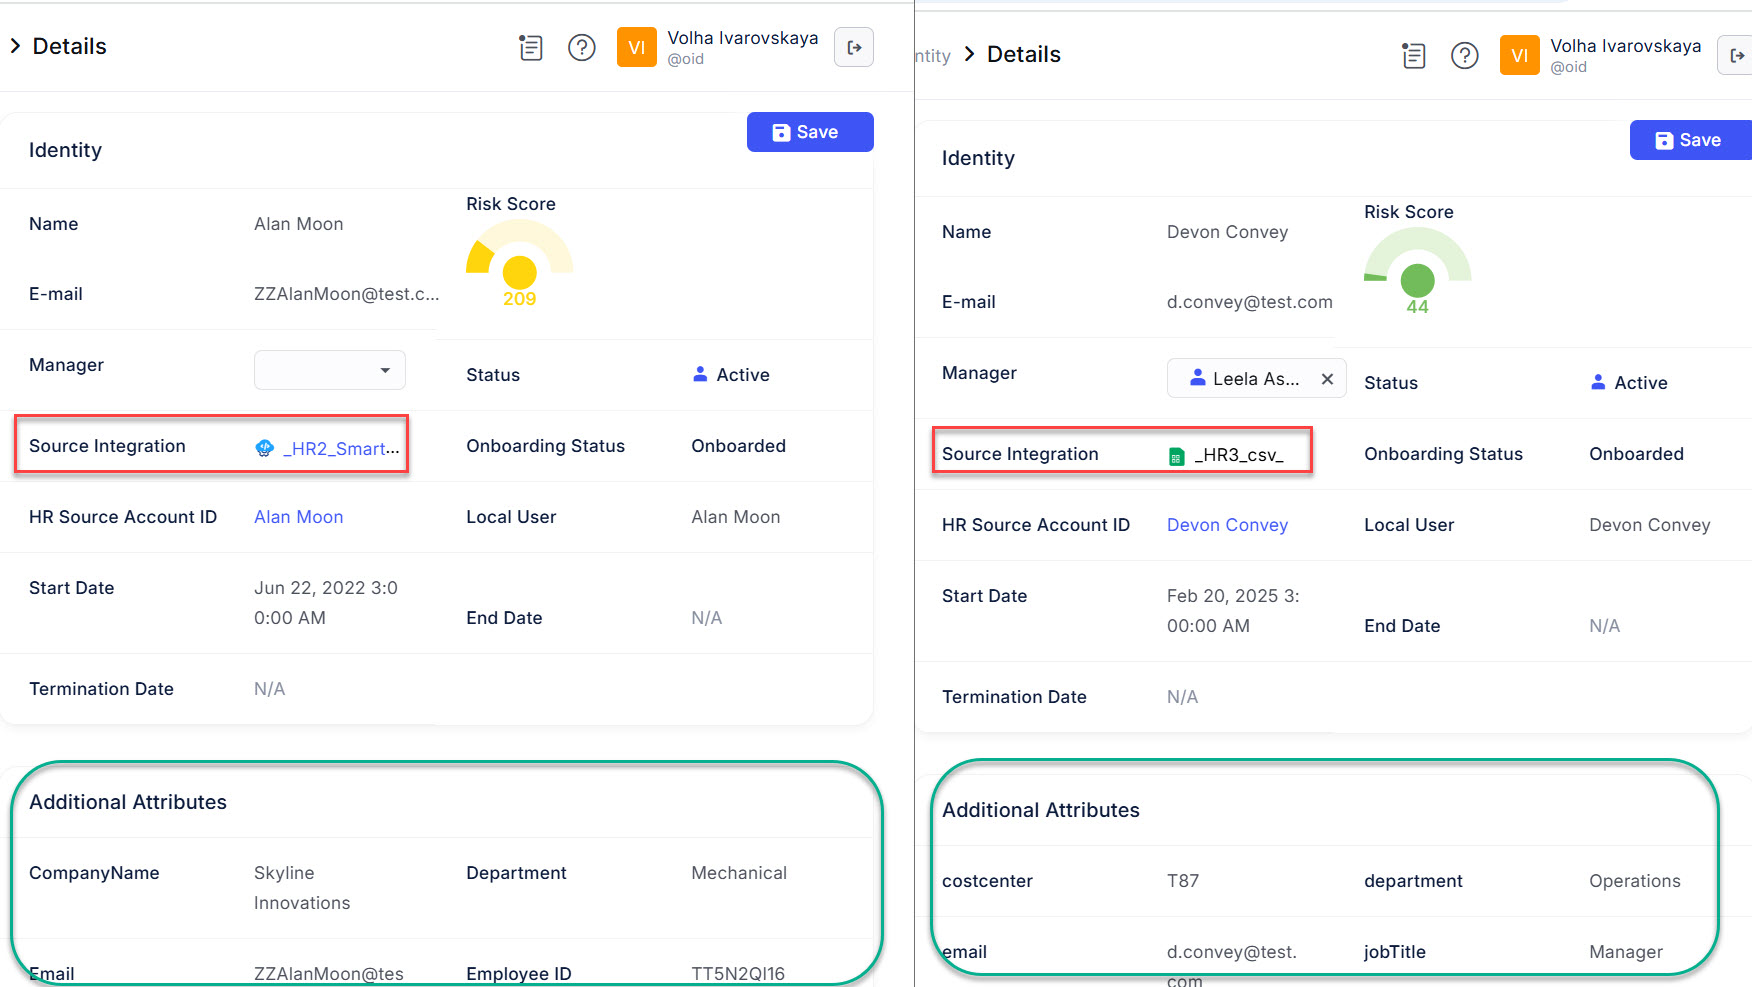
Task: Click logout icon at right panel edge
Action: coord(1737,55)
